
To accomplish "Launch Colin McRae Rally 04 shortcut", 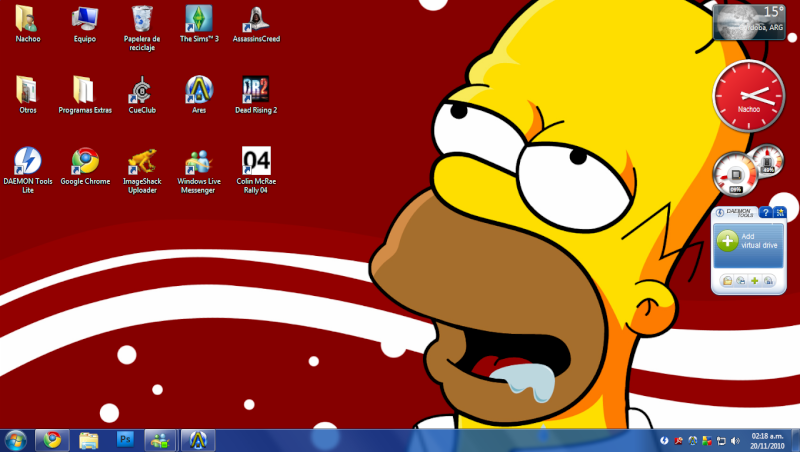I will 256,170.
